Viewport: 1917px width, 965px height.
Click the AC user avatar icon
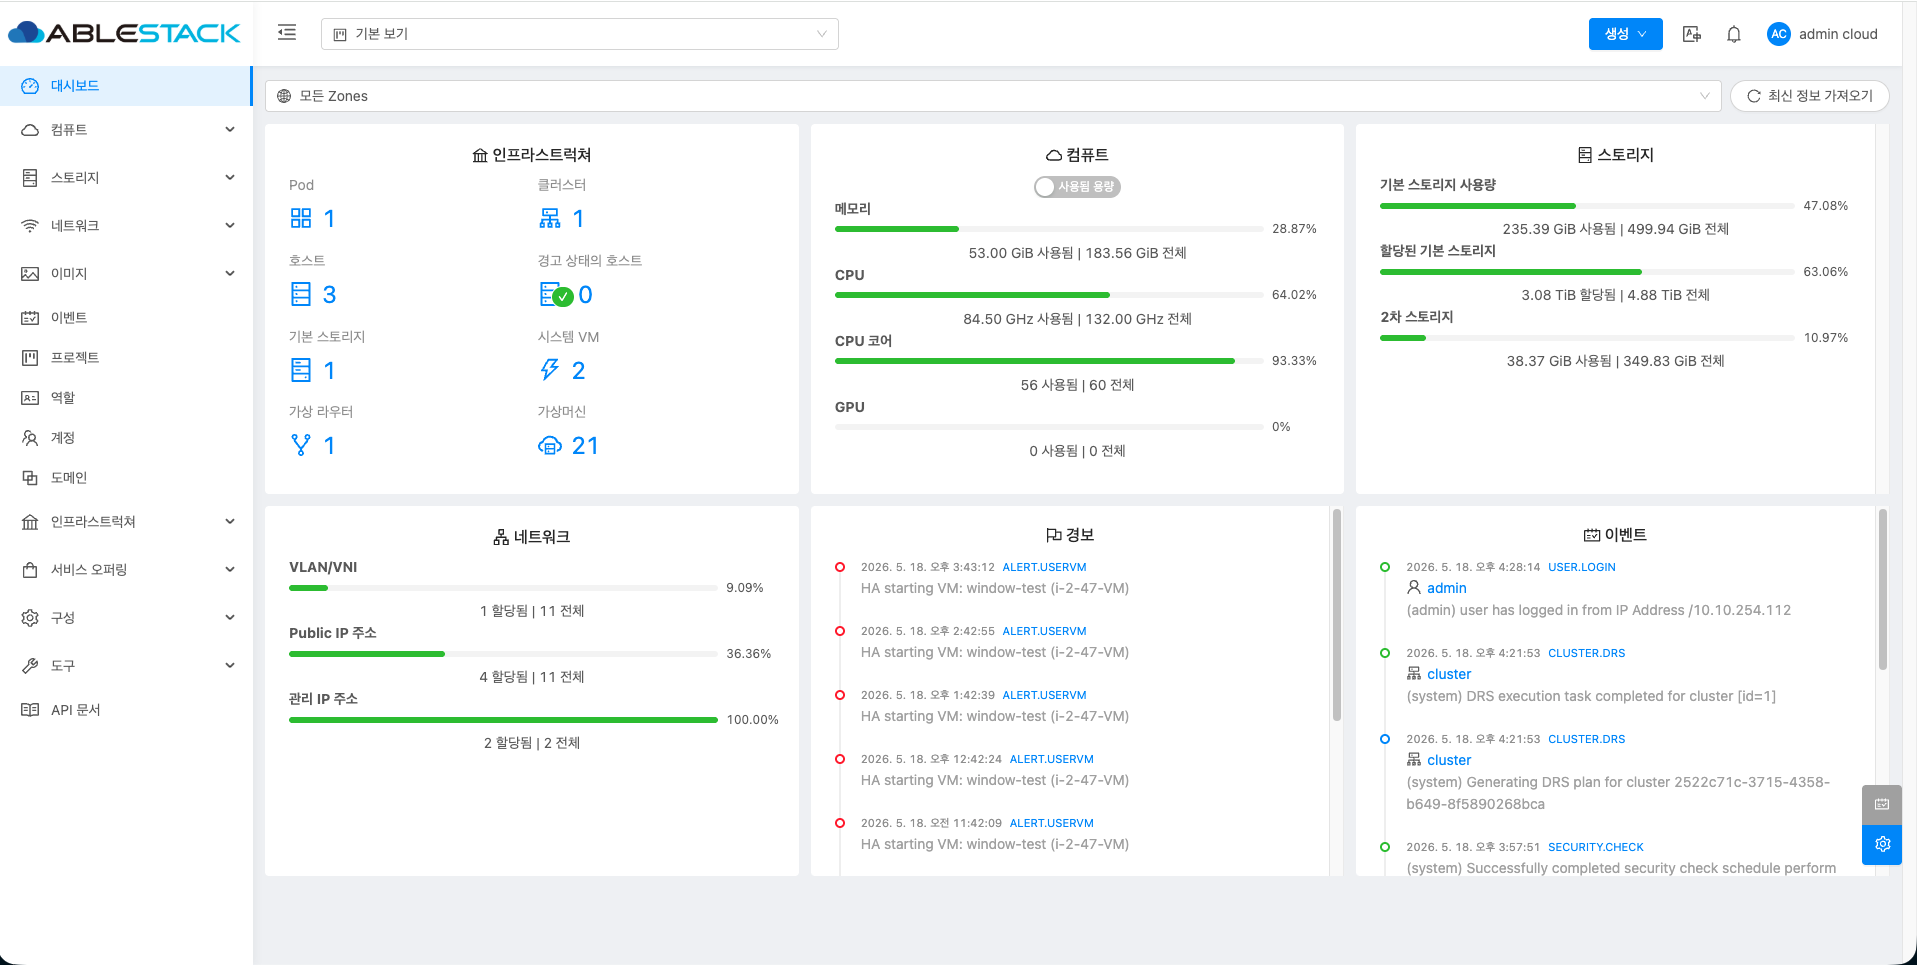point(1778,34)
